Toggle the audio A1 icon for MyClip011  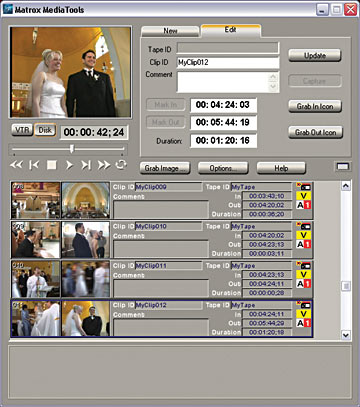(x=303, y=284)
